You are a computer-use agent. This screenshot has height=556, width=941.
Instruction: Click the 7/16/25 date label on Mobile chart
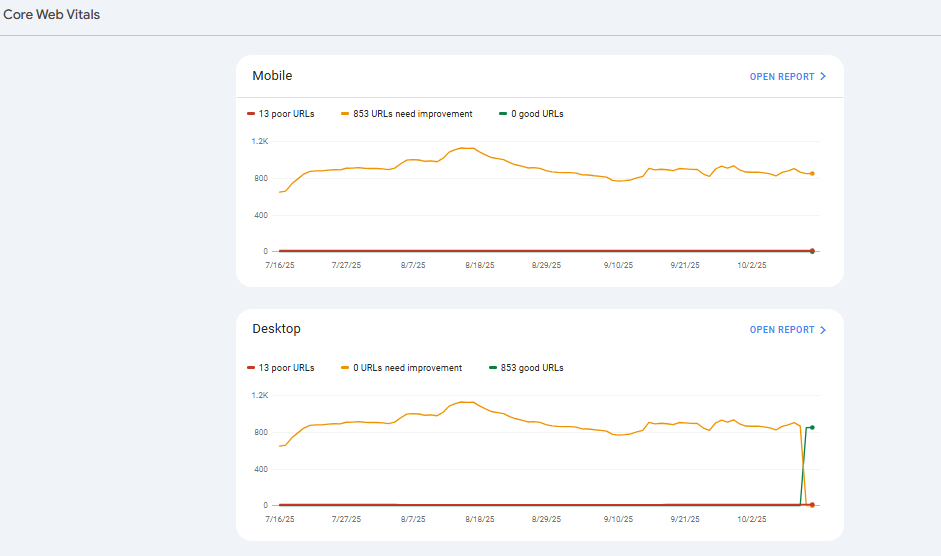280,266
